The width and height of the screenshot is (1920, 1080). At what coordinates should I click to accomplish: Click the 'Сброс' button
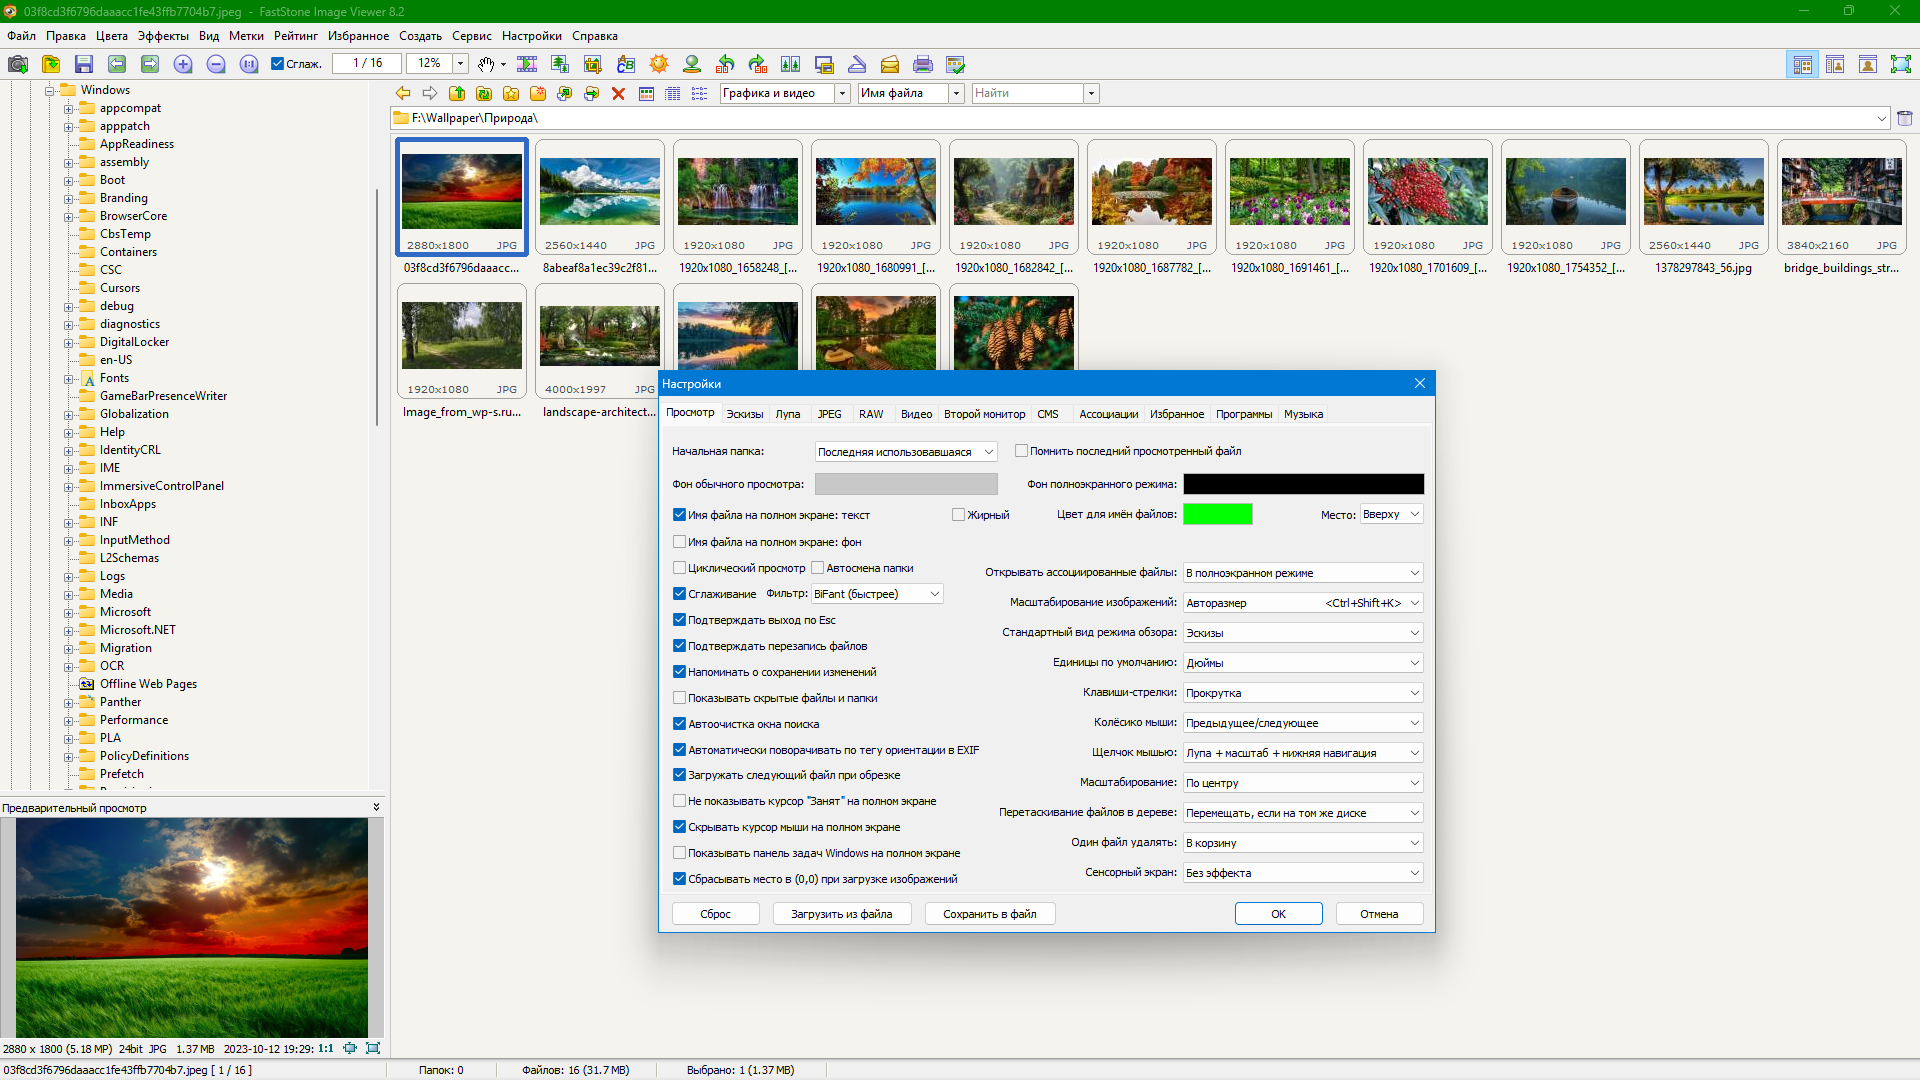point(715,914)
